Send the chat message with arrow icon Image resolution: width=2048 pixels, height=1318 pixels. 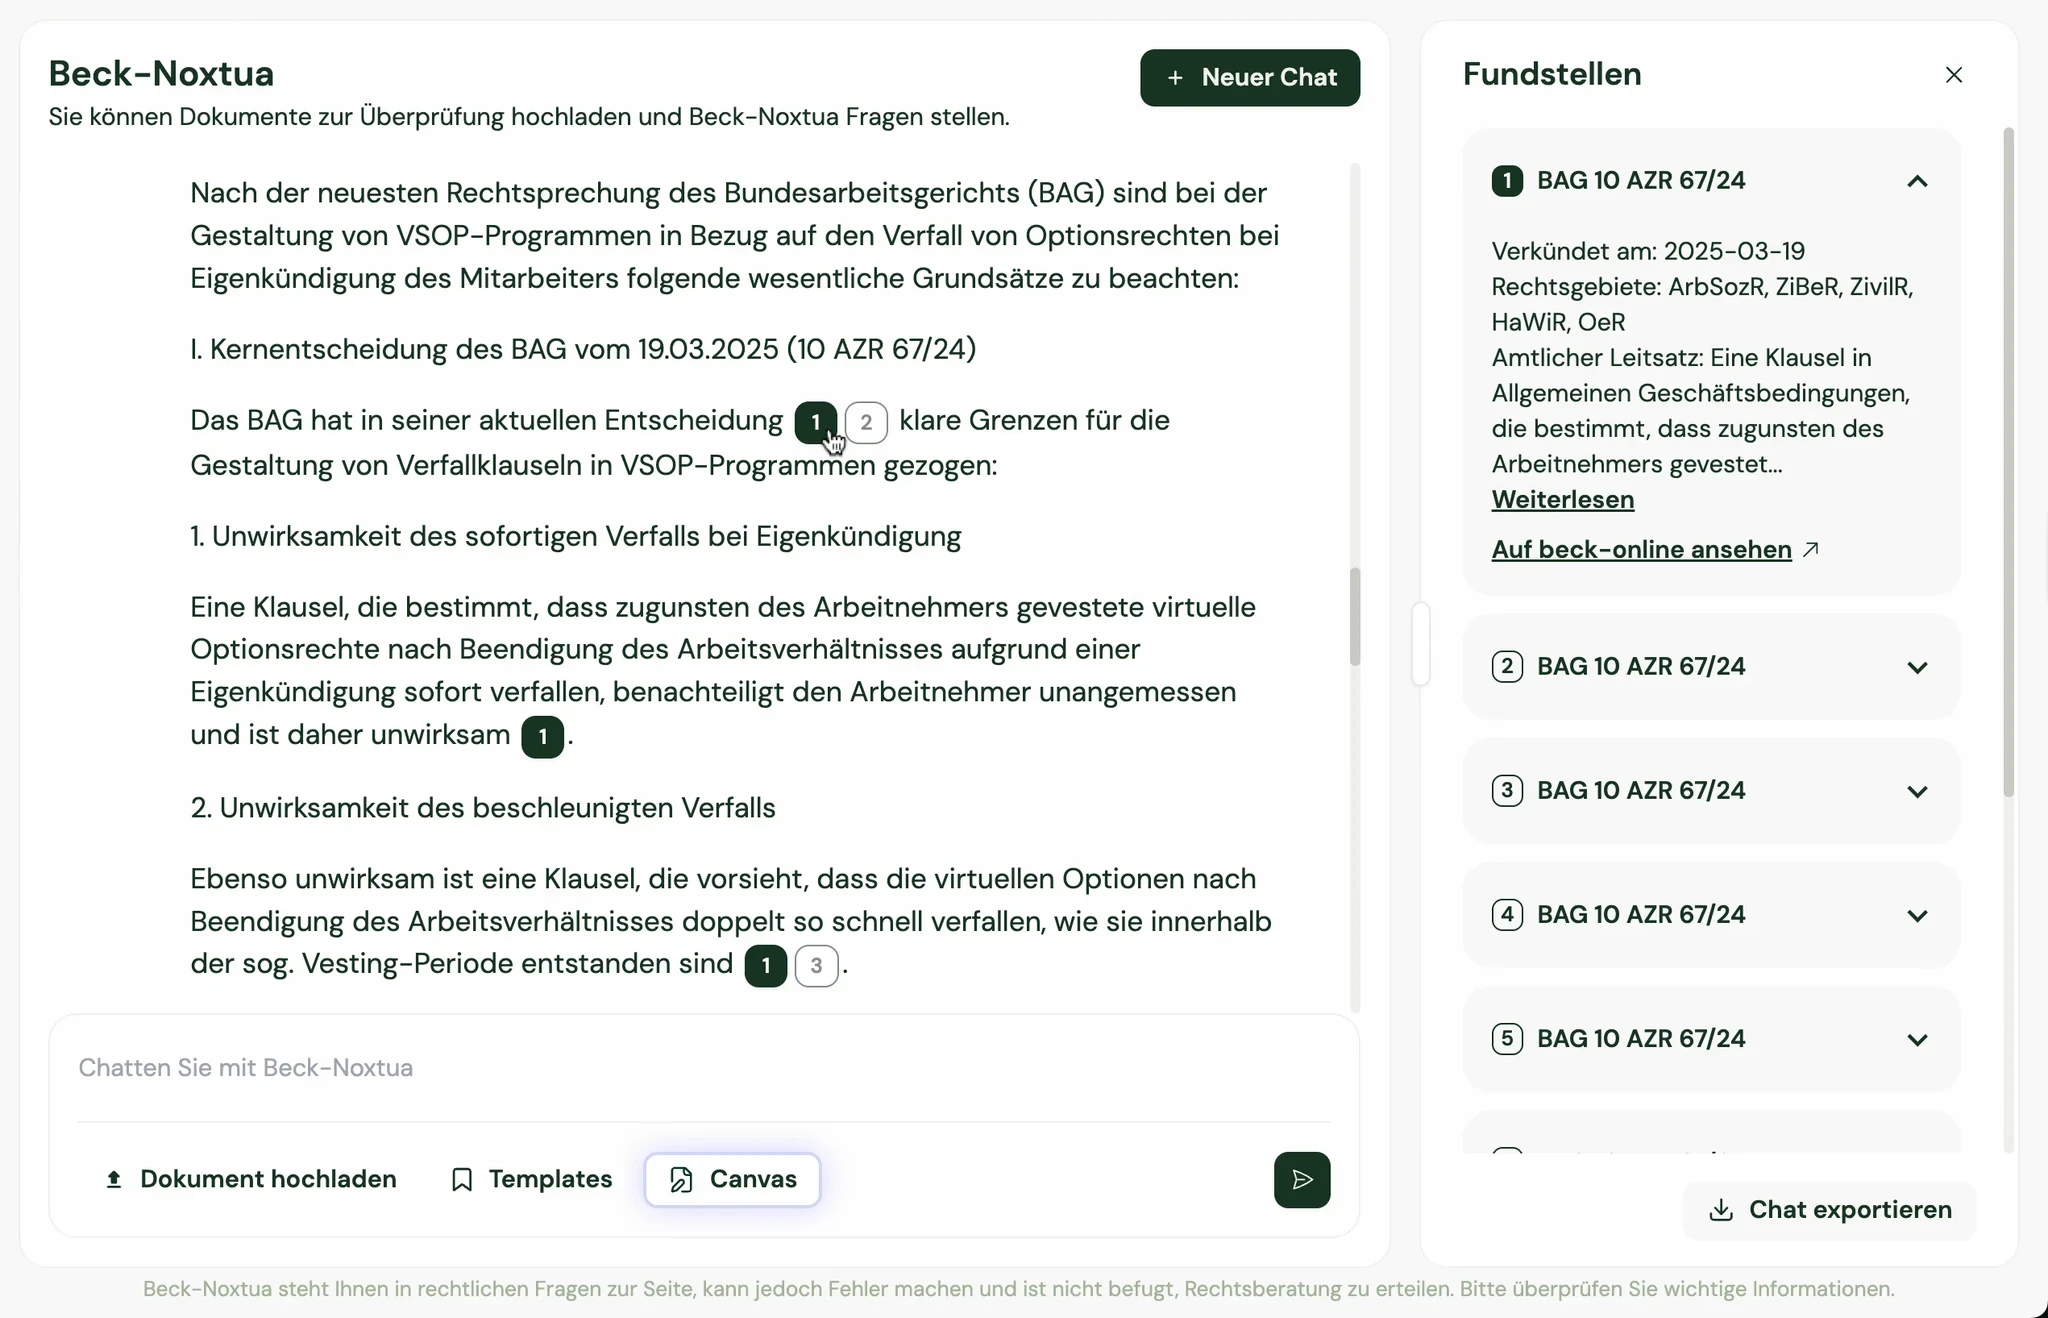tap(1301, 1180)
